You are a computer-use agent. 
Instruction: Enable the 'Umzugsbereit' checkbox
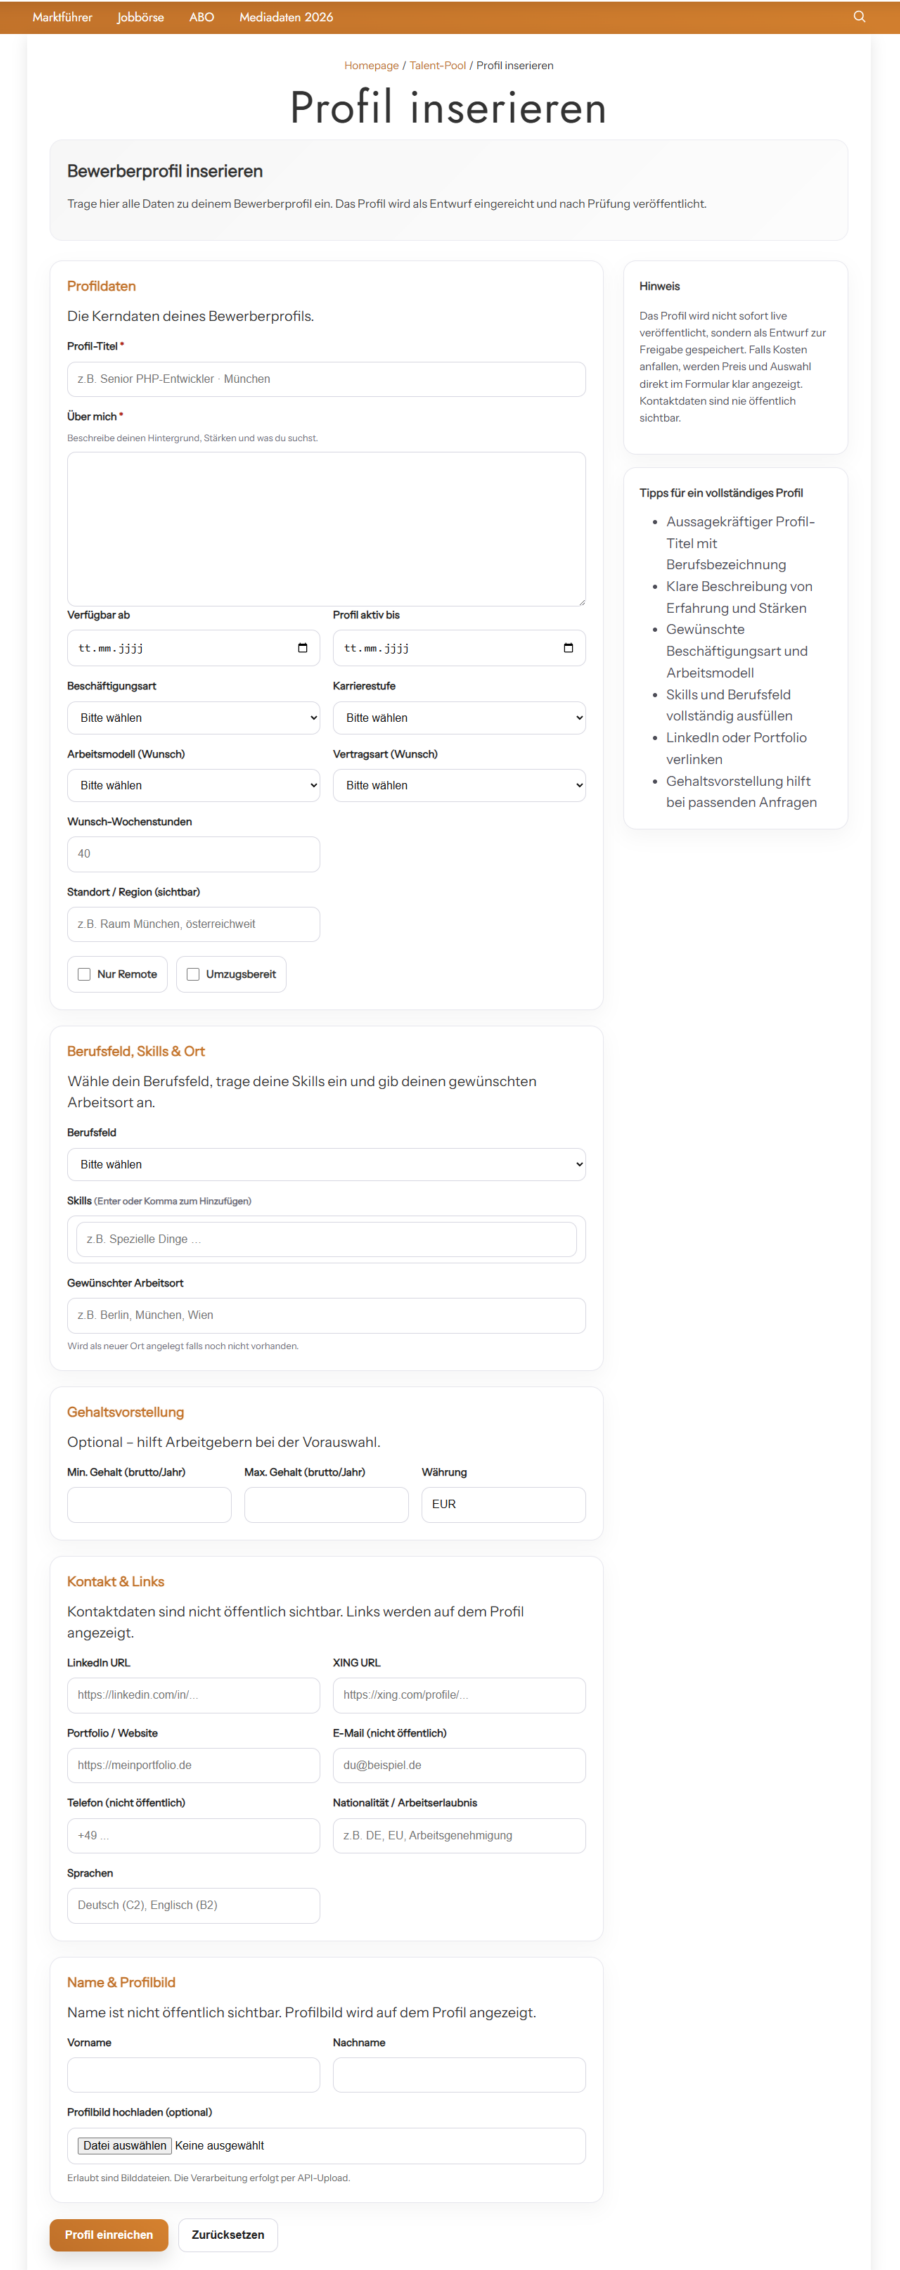click(194, 974)
